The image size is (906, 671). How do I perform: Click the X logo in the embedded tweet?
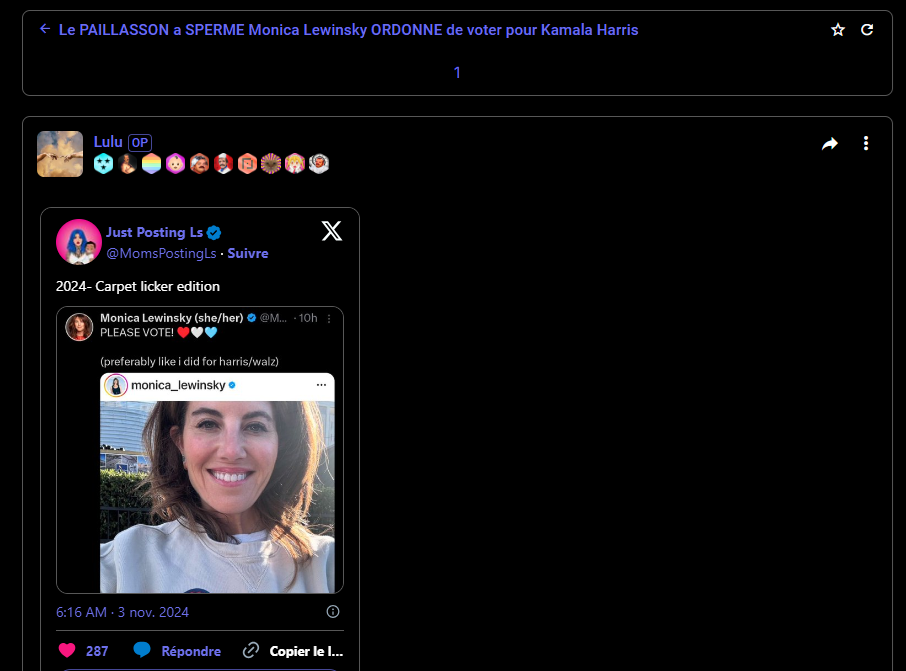tap(332, 232)
